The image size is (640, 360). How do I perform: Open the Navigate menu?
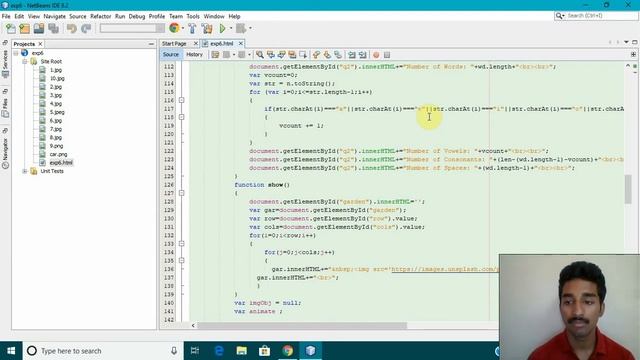pyautogui.click(x=54, y=16)
